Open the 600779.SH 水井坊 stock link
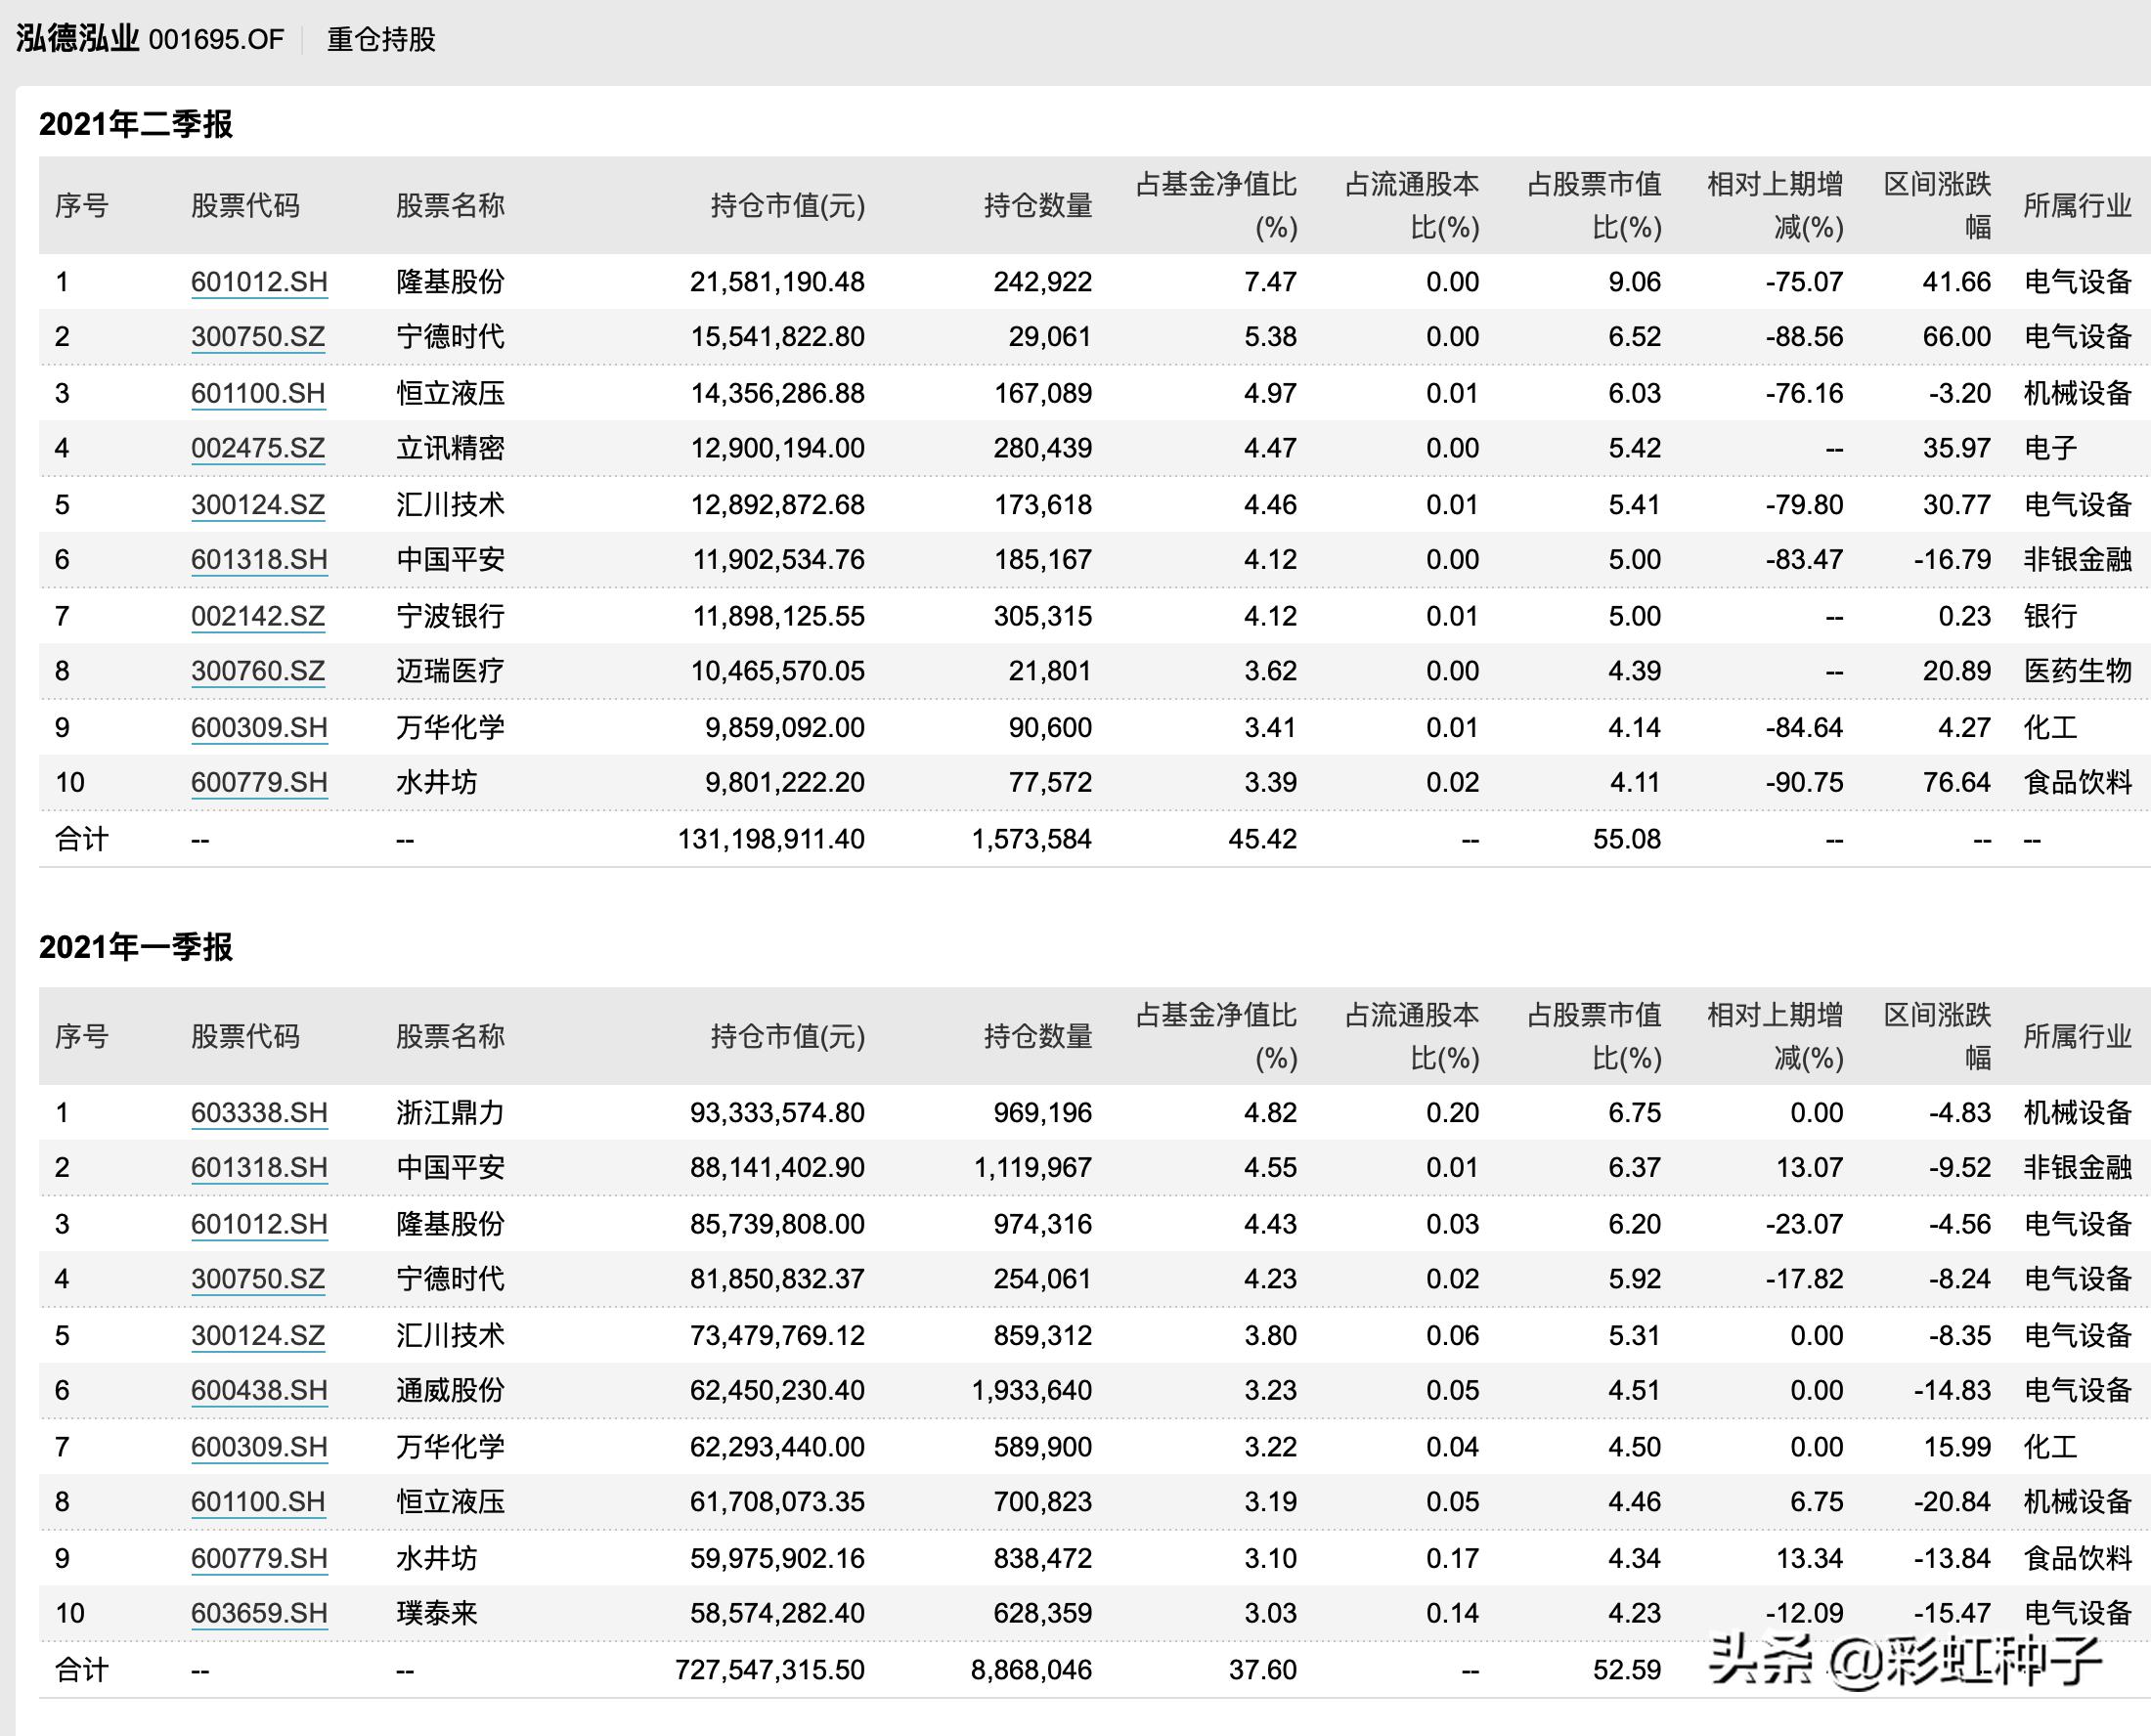Viewport: 2151px width, 1736px height. tap(258, 784)
